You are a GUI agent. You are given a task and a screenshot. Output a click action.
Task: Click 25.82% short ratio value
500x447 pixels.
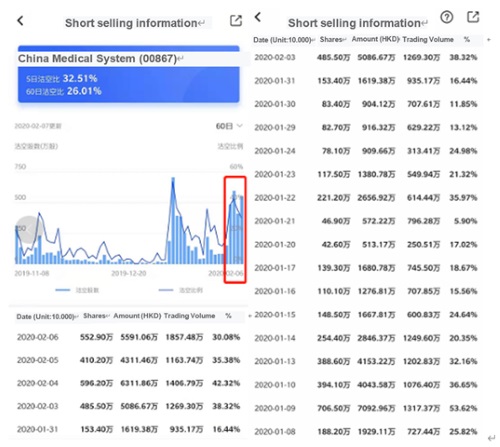coord(463,432)
